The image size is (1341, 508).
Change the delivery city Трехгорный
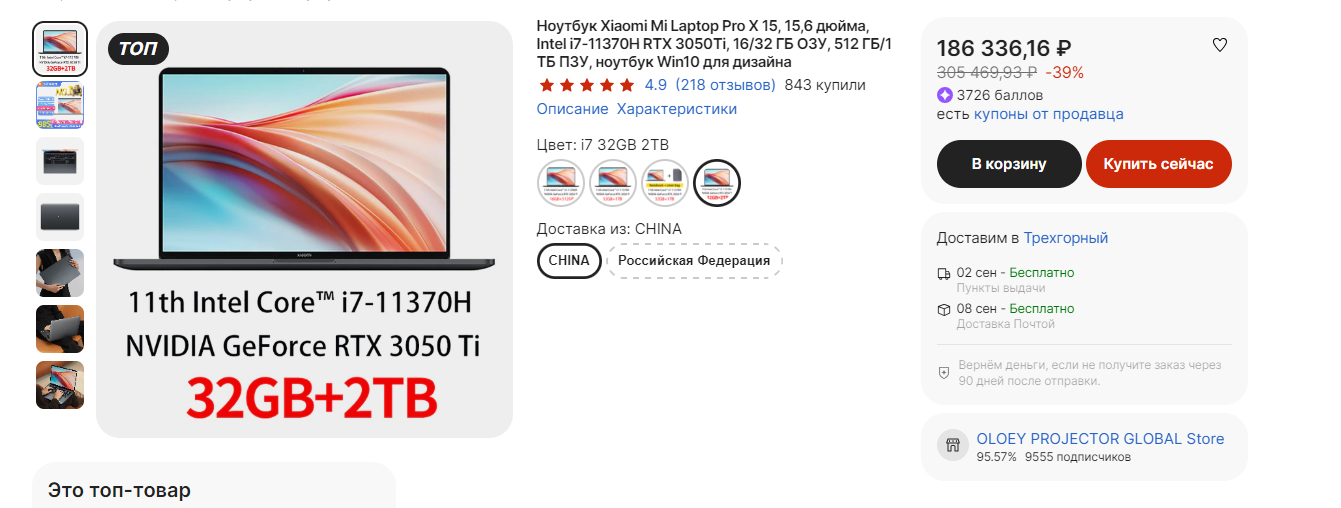[1066, 238]
